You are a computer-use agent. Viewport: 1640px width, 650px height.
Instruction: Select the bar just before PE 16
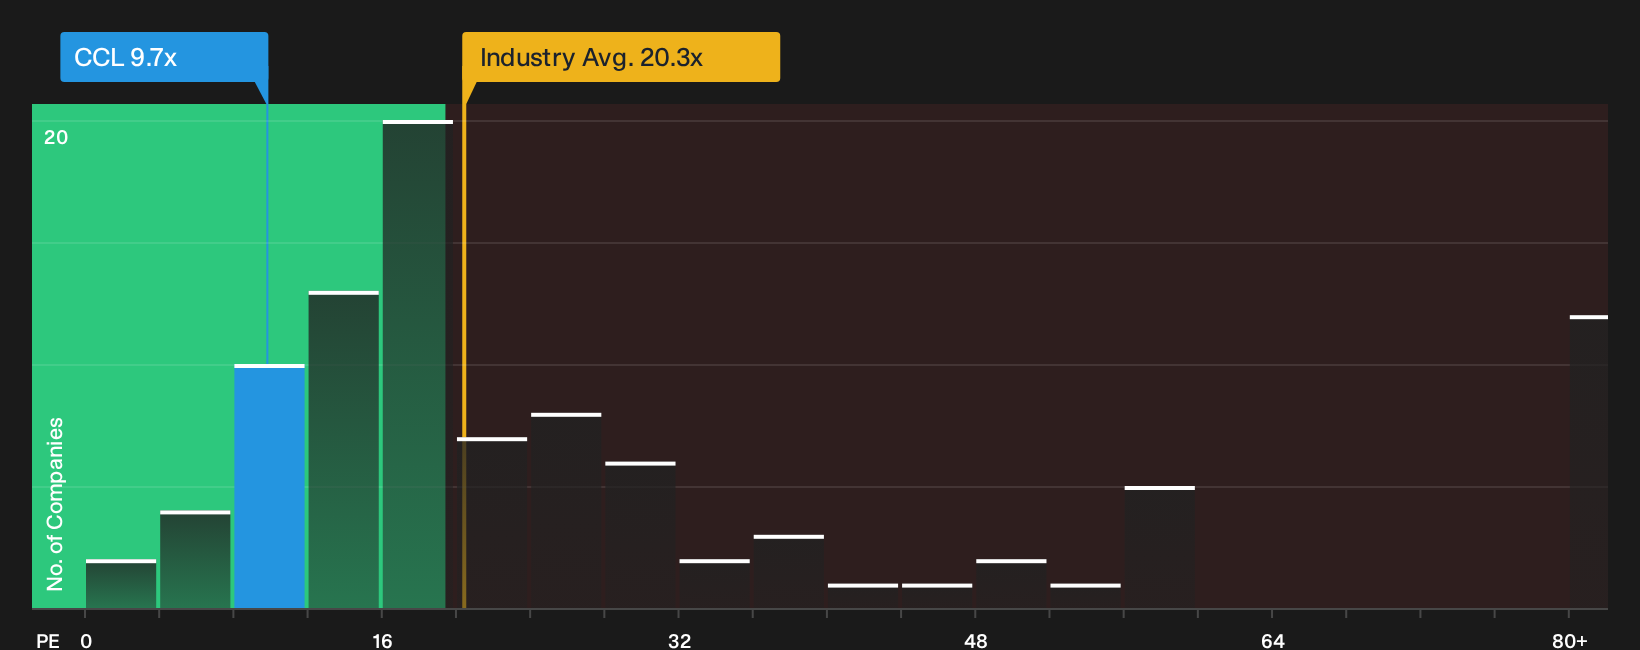click(x=344, y=450)
